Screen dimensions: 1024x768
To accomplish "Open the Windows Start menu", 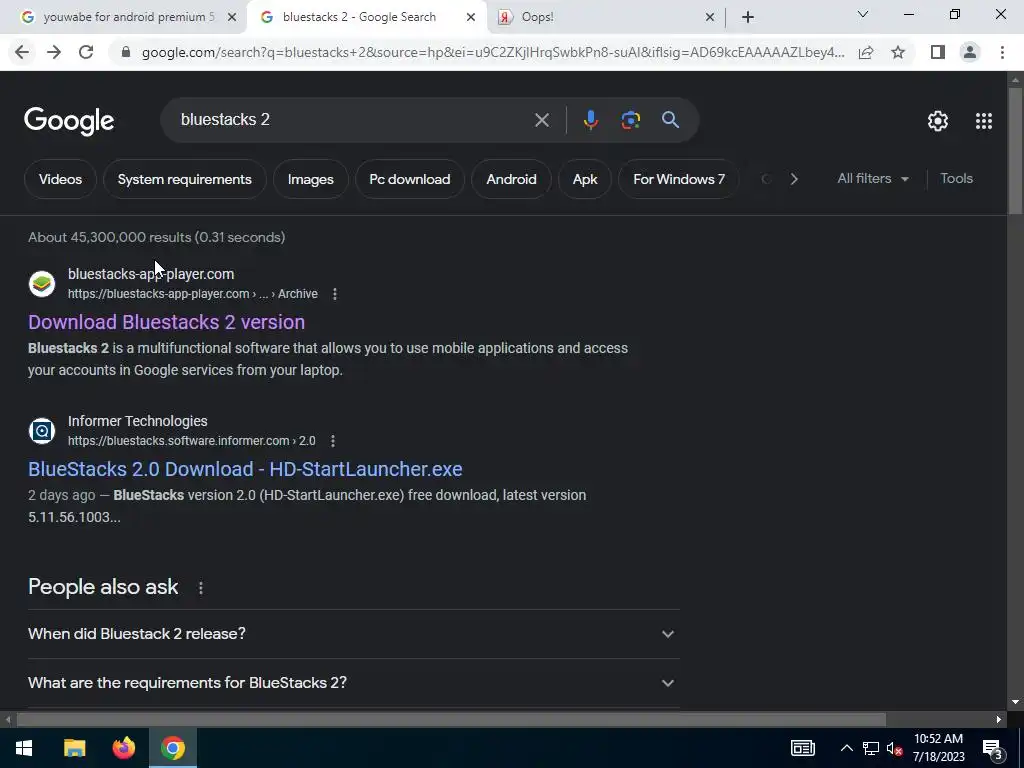I will click(x=24, y=748).
